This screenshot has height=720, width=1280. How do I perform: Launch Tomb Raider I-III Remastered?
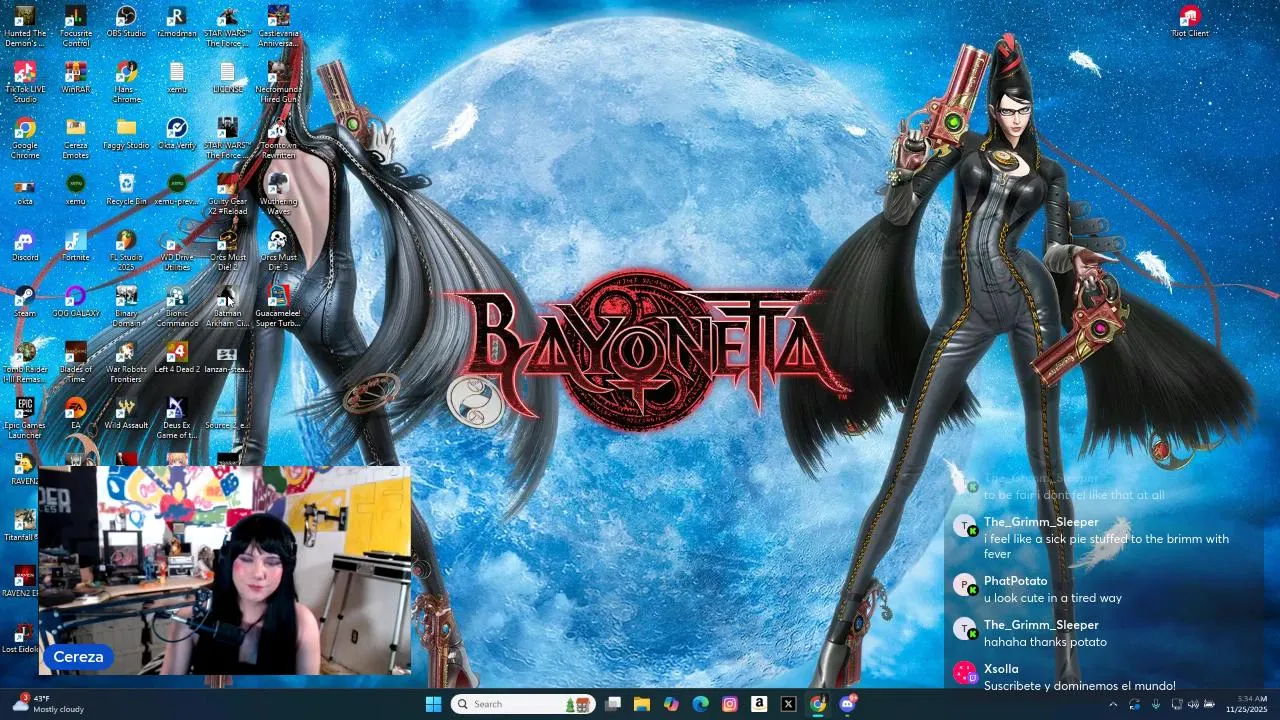25,363
